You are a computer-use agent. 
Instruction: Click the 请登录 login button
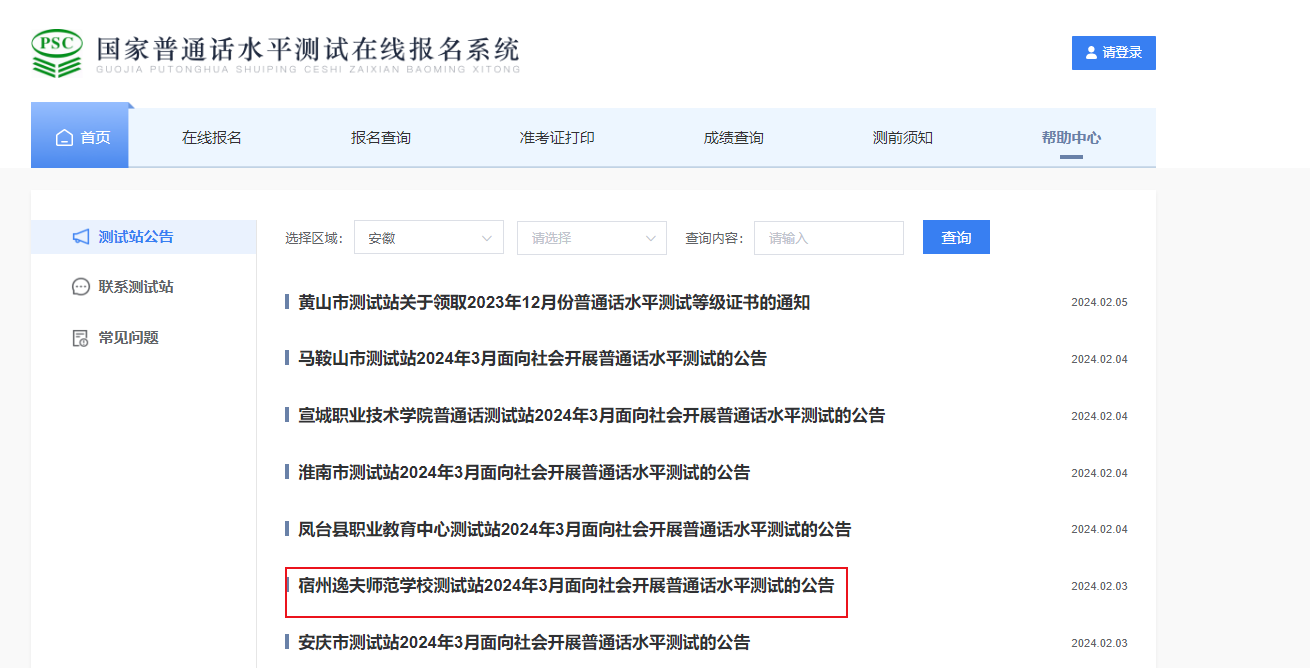(x=1114, y=53)
